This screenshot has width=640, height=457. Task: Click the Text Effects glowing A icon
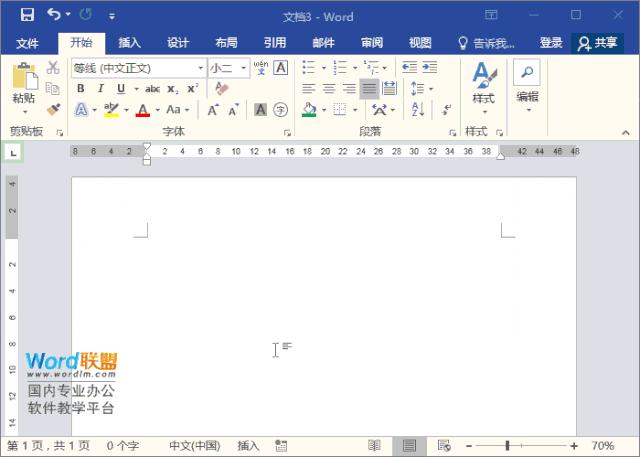click(81, 110)
